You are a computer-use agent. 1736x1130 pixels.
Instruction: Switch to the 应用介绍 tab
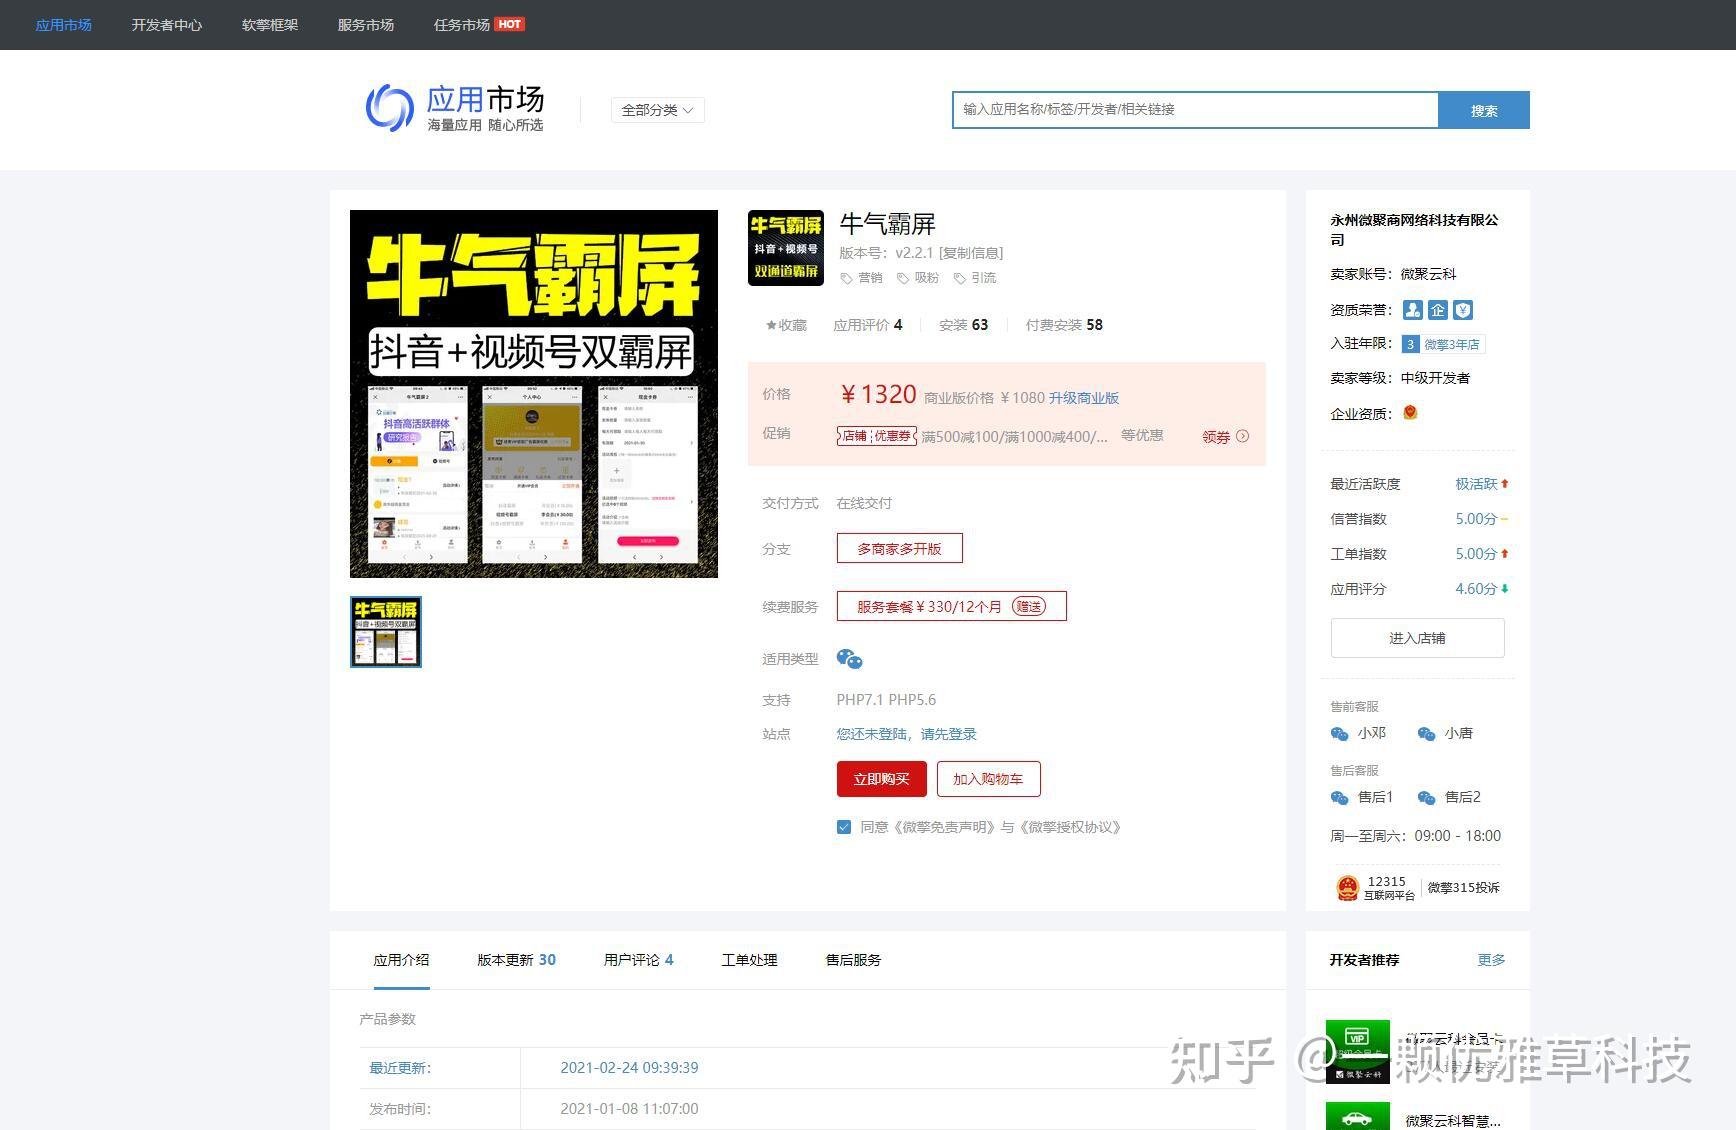click(401, 960)
